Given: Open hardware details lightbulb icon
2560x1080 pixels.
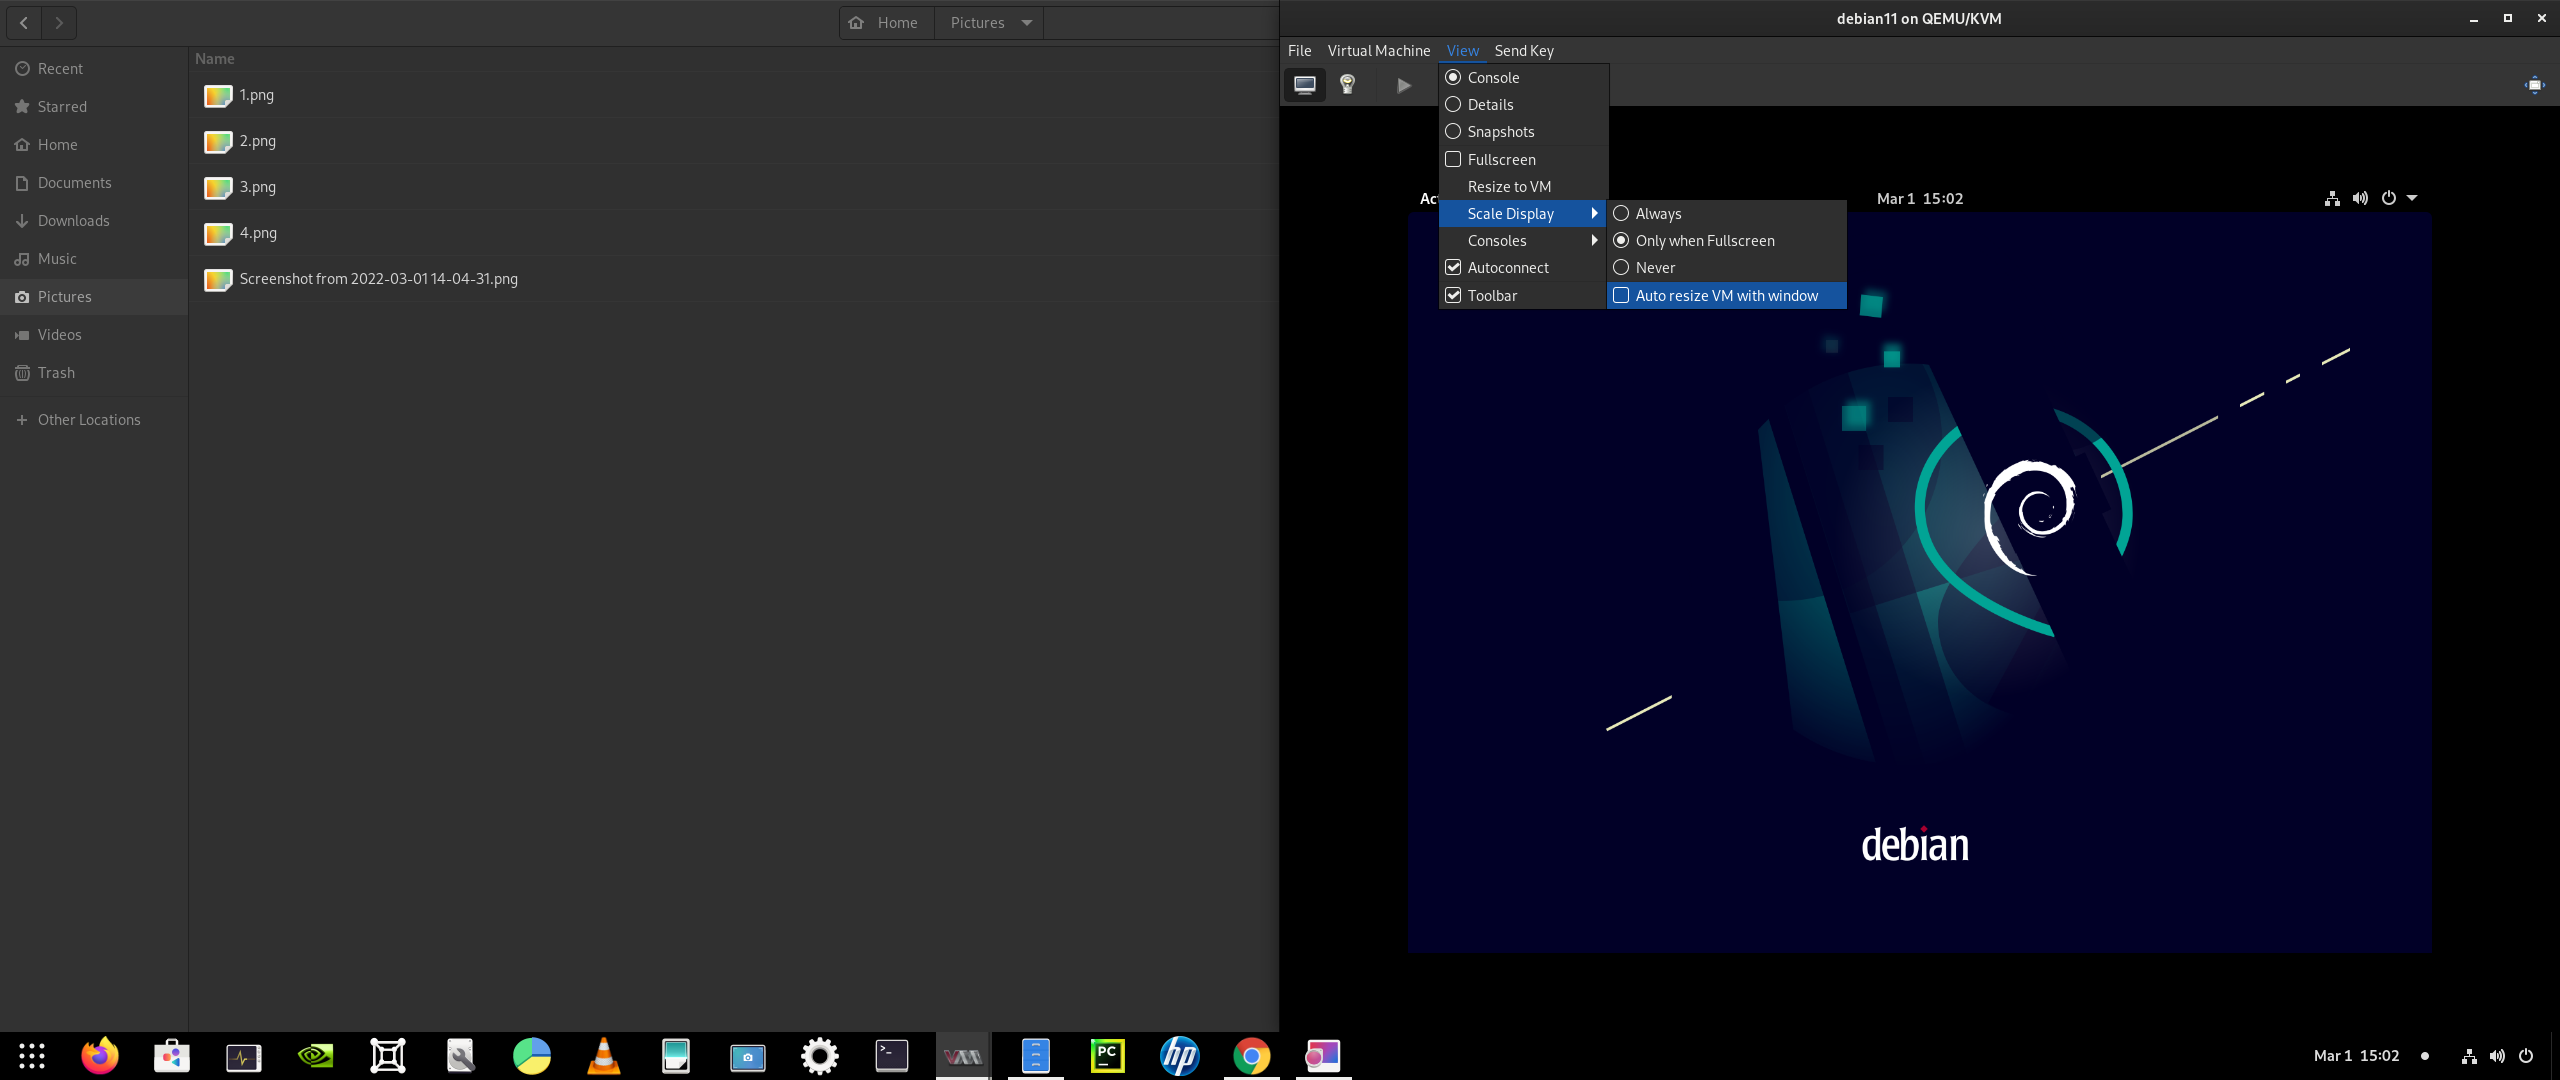Looking at the screenshot, I should coord(1347,85).
